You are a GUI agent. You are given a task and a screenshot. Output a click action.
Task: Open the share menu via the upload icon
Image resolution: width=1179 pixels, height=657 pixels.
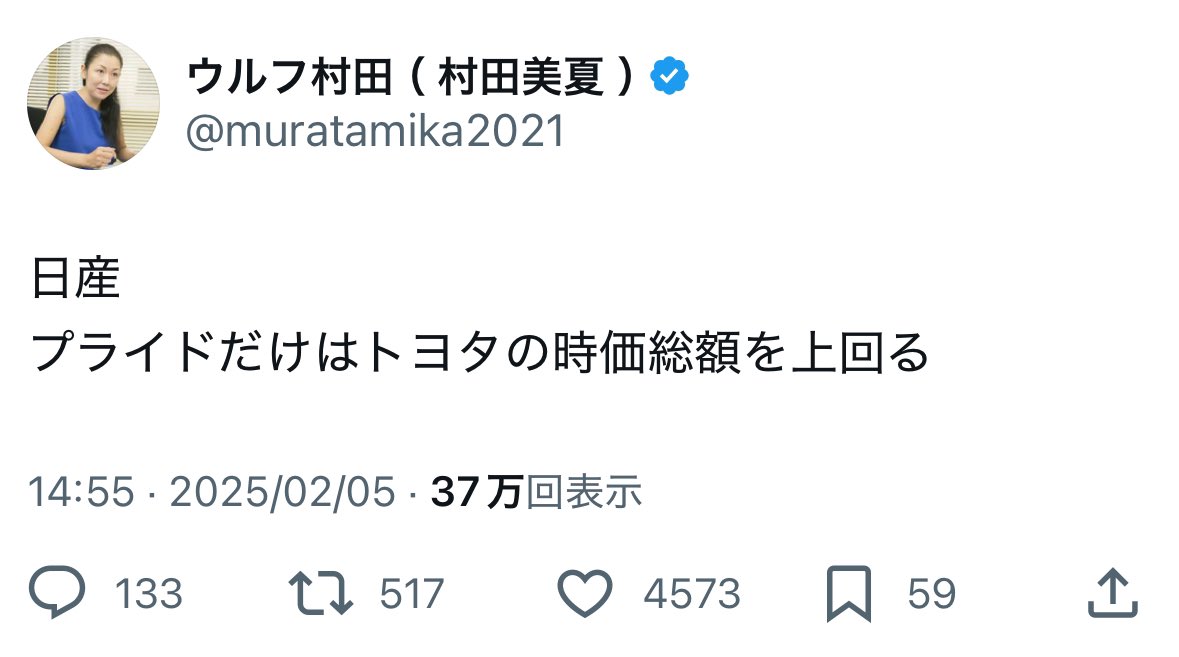[1112, 594]
